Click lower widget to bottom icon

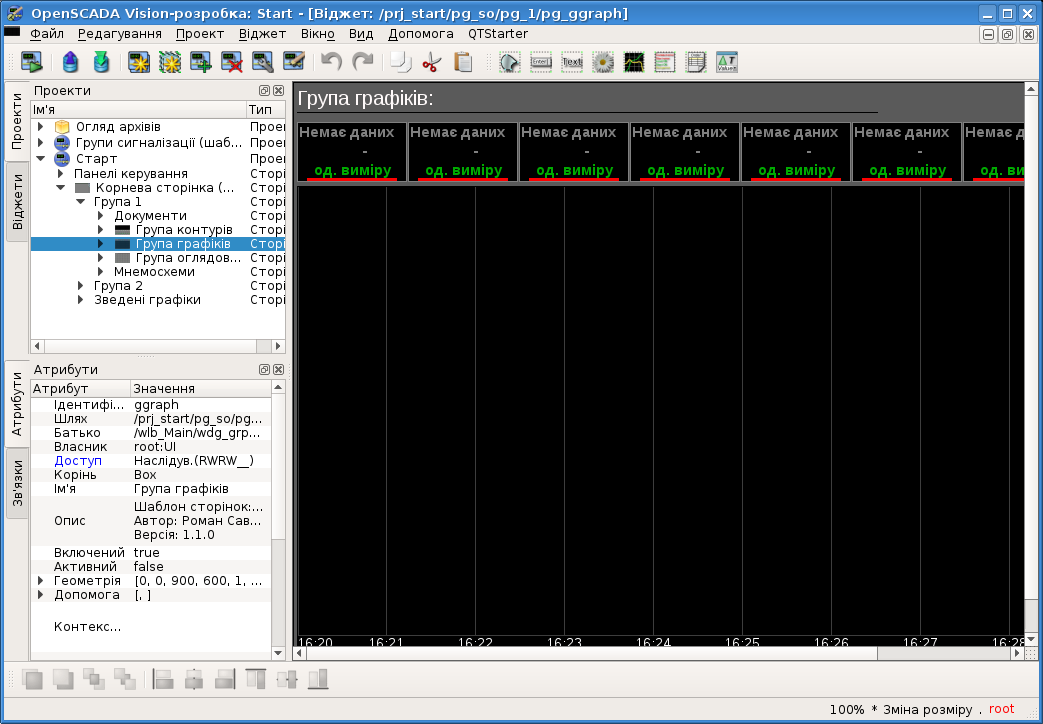click(x=63, y=679)
